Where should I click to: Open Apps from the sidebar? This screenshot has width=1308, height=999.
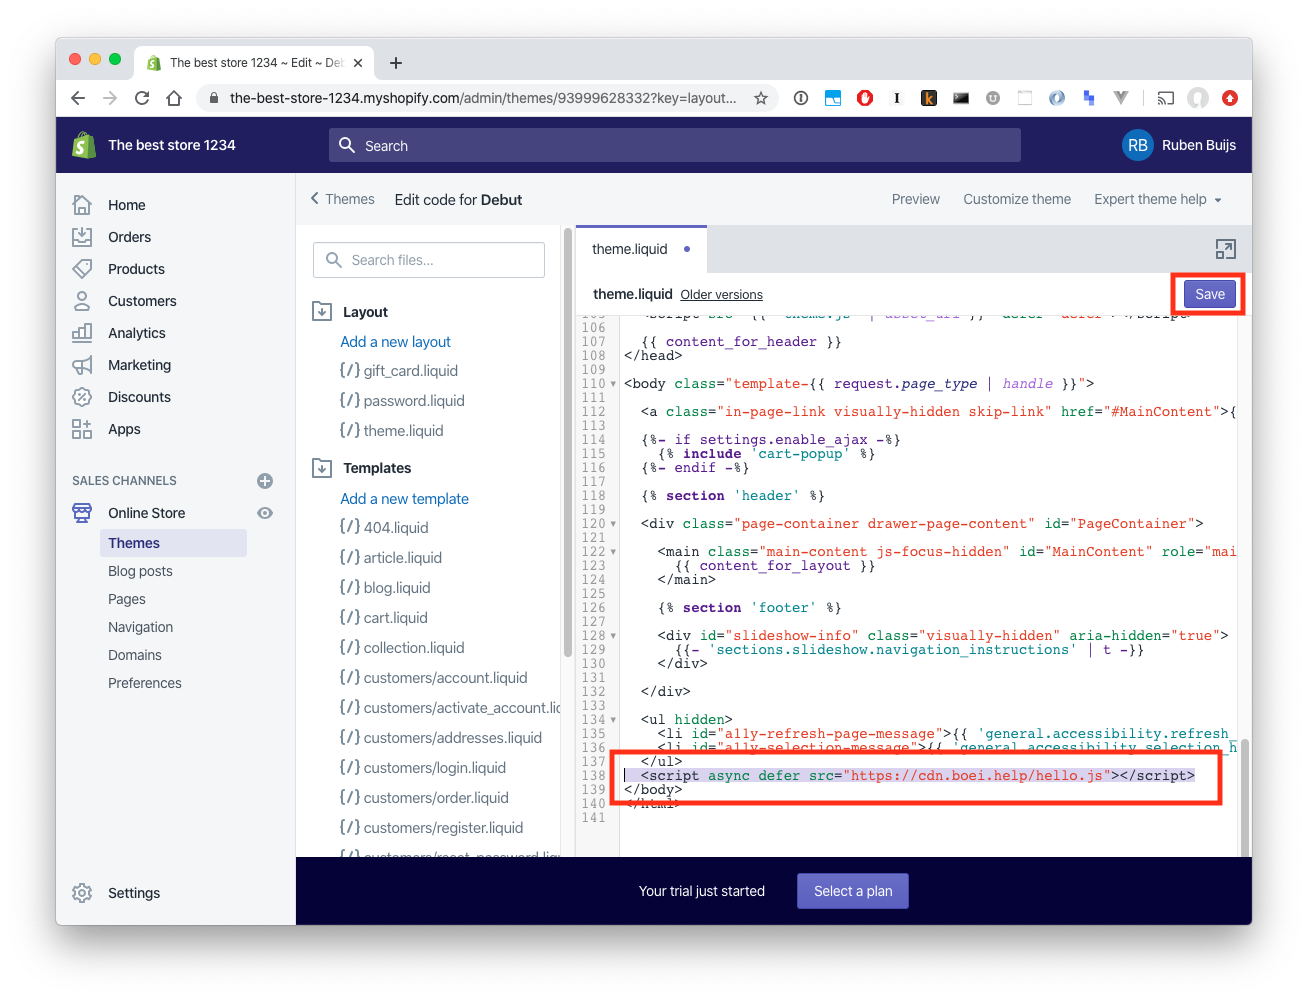coord(124,429)
